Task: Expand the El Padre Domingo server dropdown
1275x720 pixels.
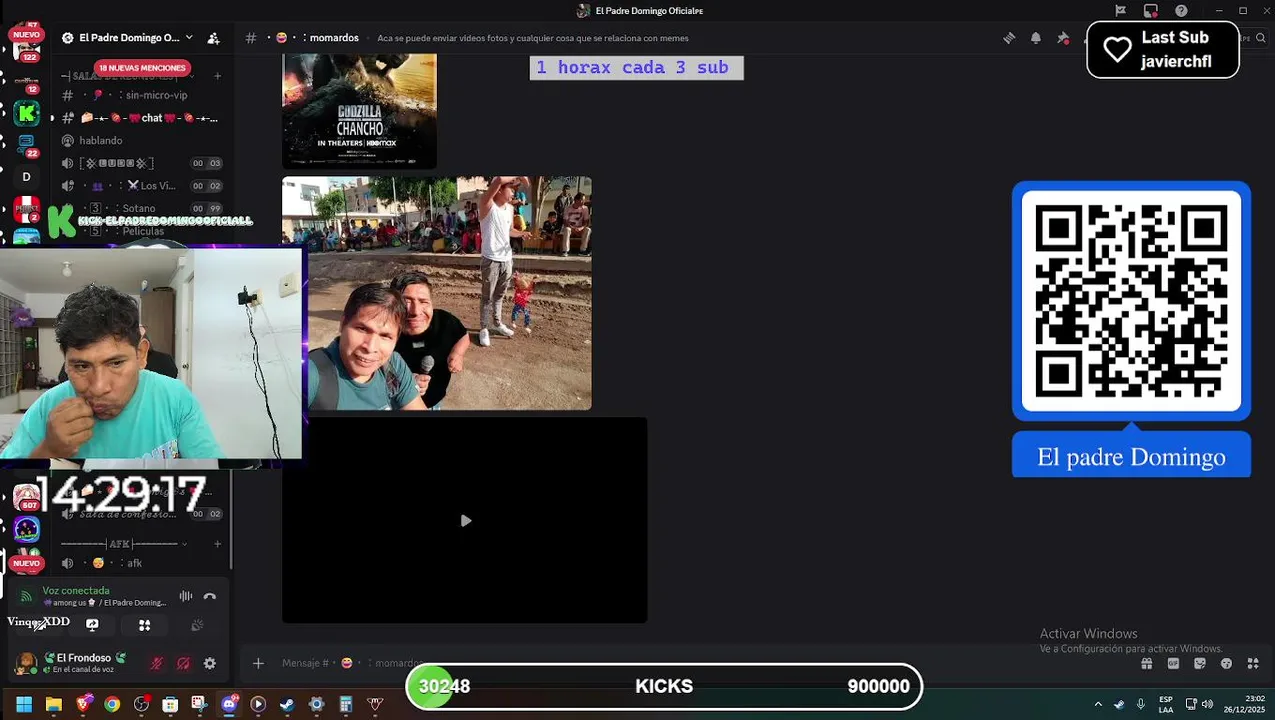Action: click(189, 38)
